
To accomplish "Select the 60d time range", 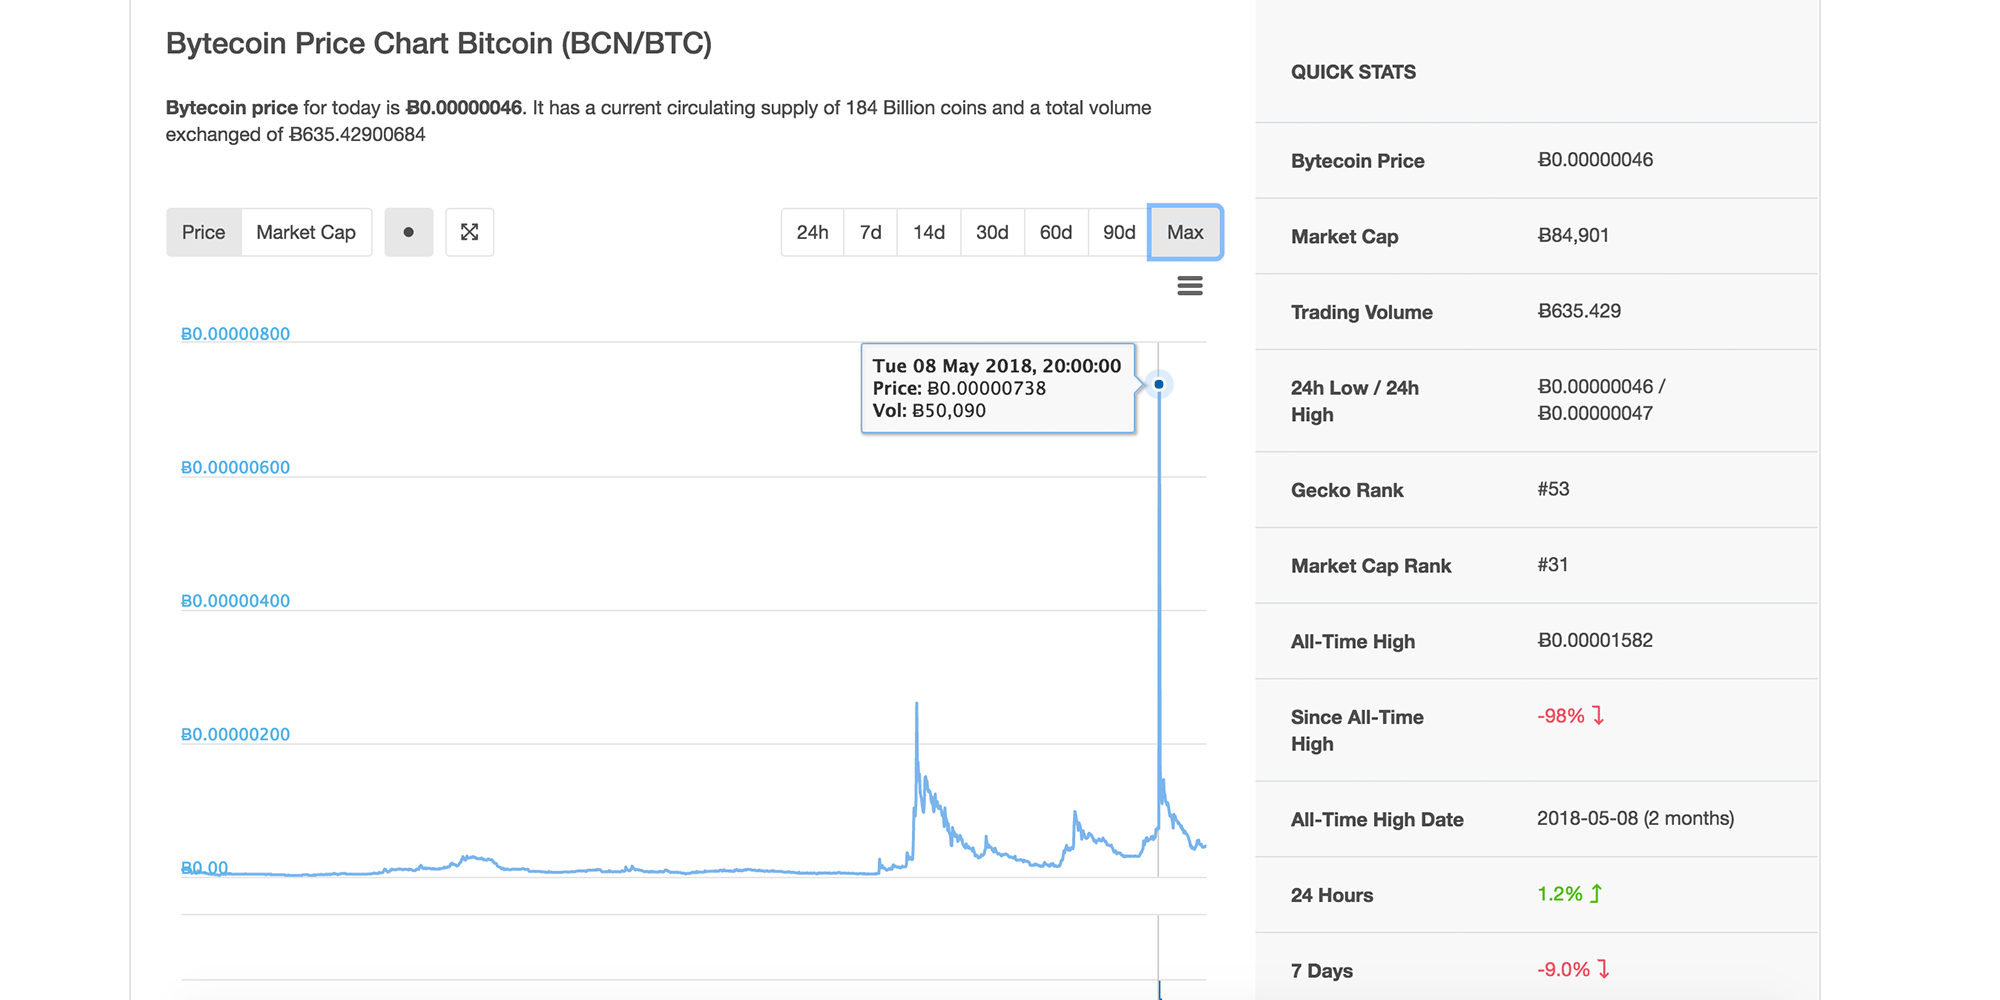I will point(1056,232).
